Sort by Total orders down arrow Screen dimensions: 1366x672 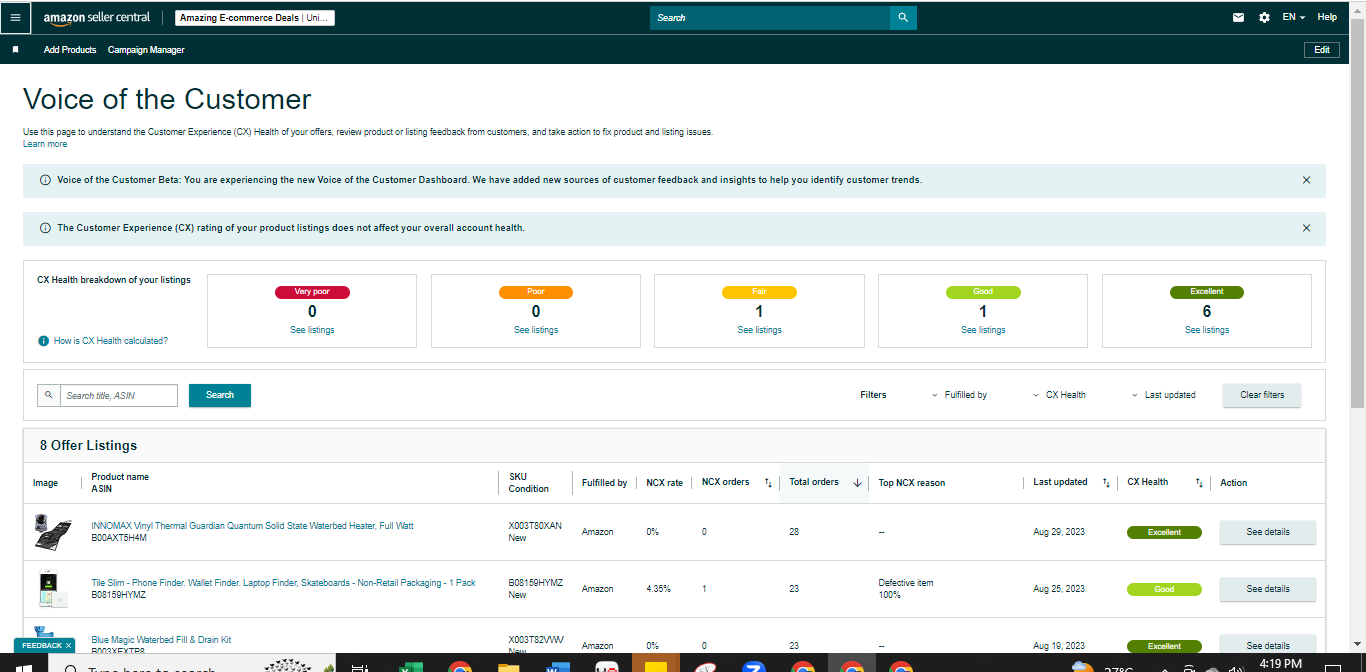857,483
